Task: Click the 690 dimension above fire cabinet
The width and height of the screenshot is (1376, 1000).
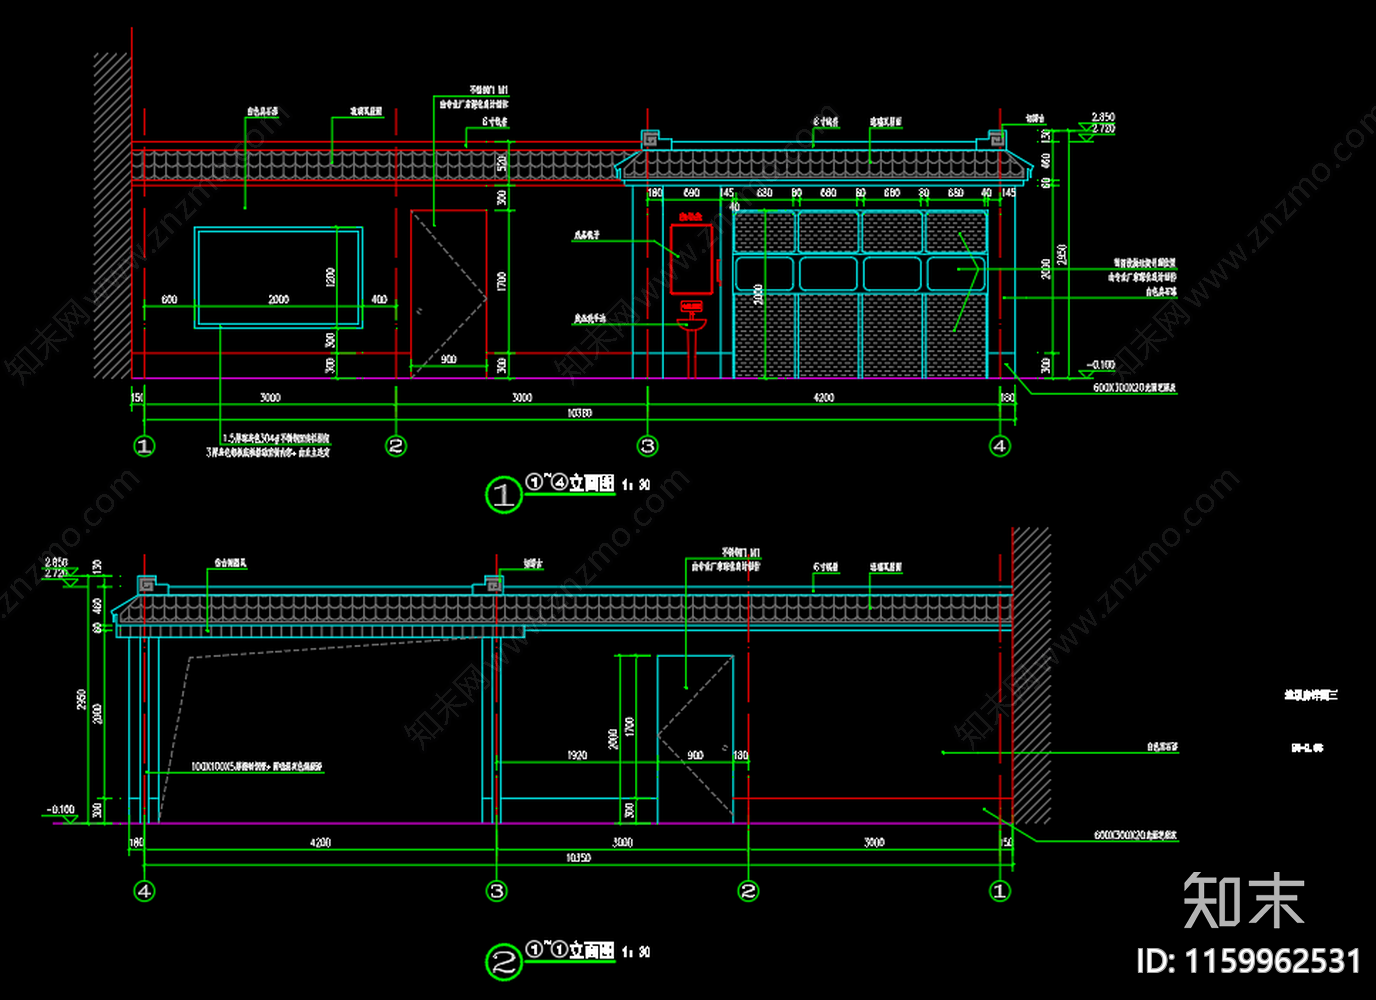Action: coord(691,193)
